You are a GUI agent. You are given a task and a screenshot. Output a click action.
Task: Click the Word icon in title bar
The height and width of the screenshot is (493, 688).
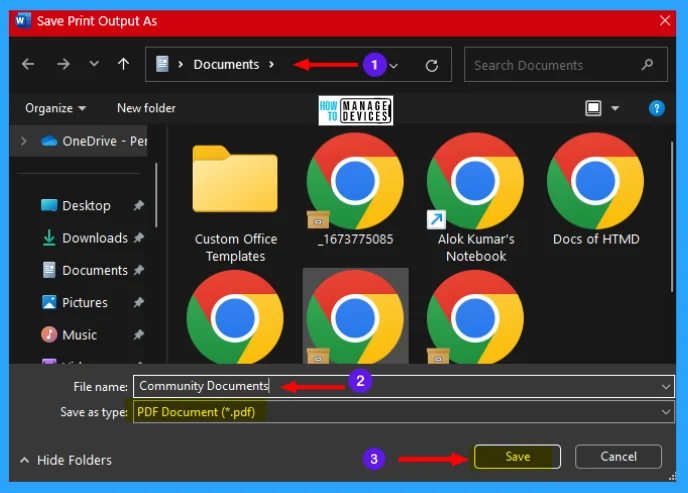click(22, 21)
